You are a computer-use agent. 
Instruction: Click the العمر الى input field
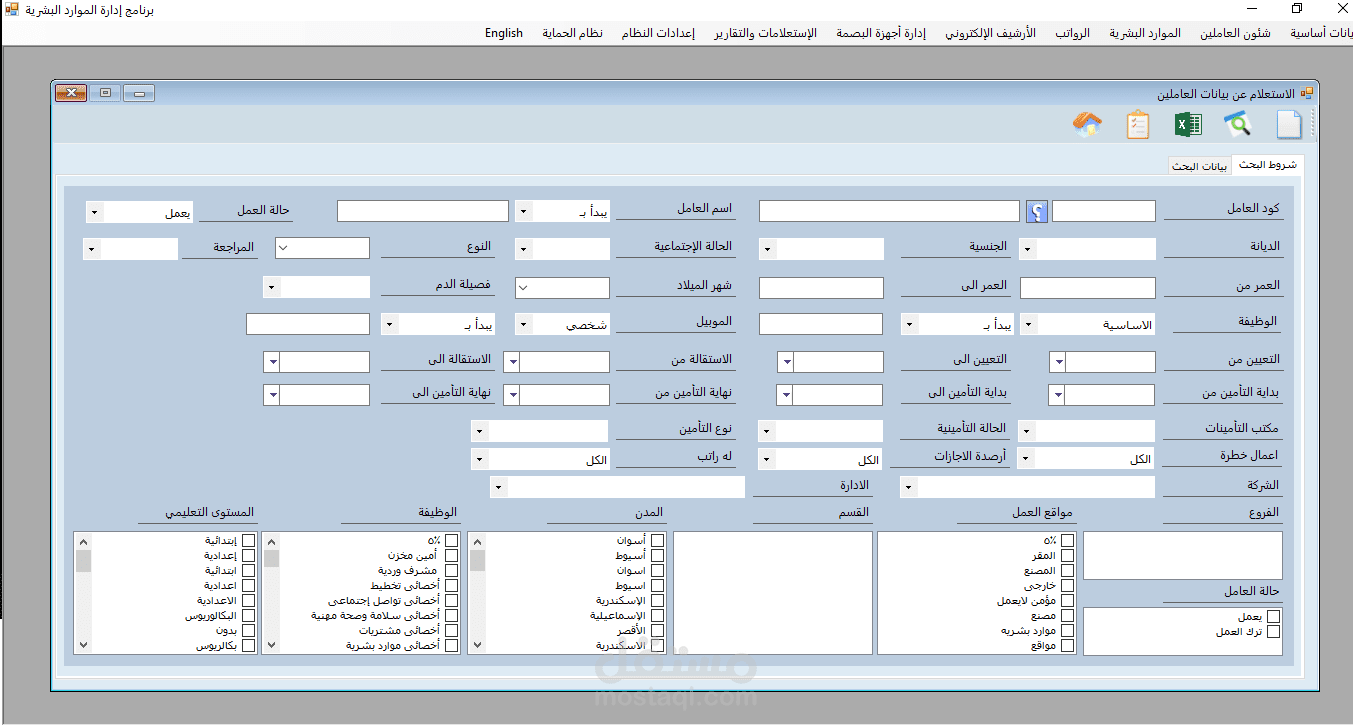tap(822, 288)
